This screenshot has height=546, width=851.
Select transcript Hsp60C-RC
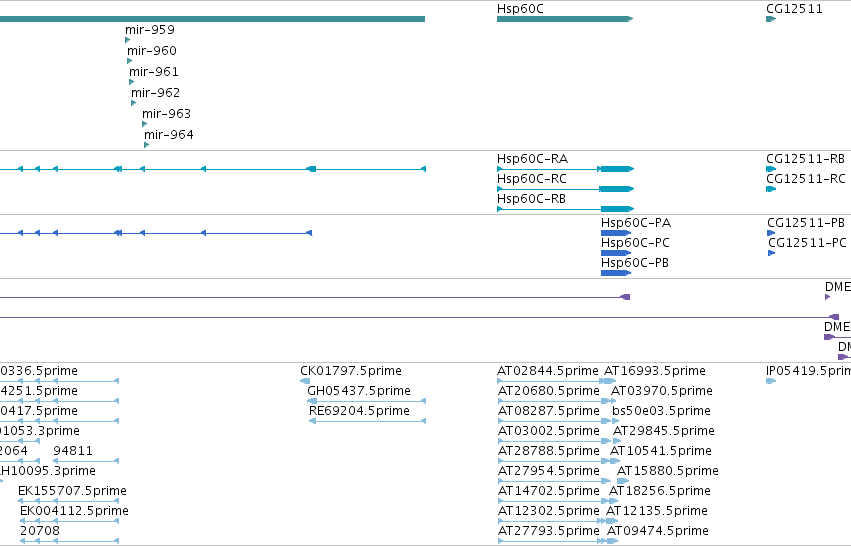532,179
